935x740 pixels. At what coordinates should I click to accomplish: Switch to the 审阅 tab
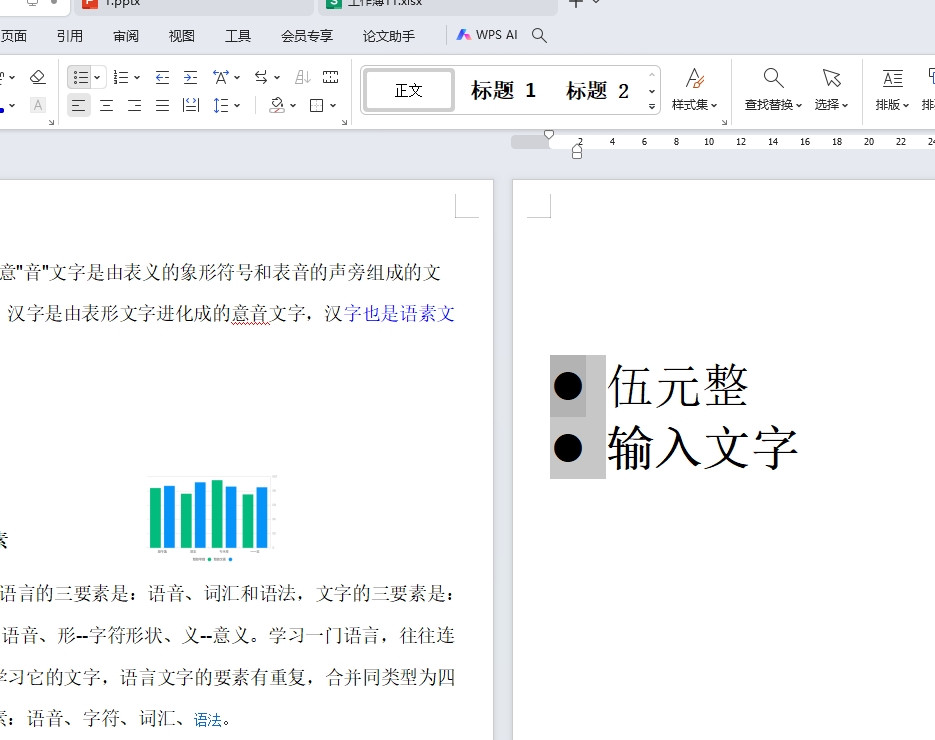126,36
